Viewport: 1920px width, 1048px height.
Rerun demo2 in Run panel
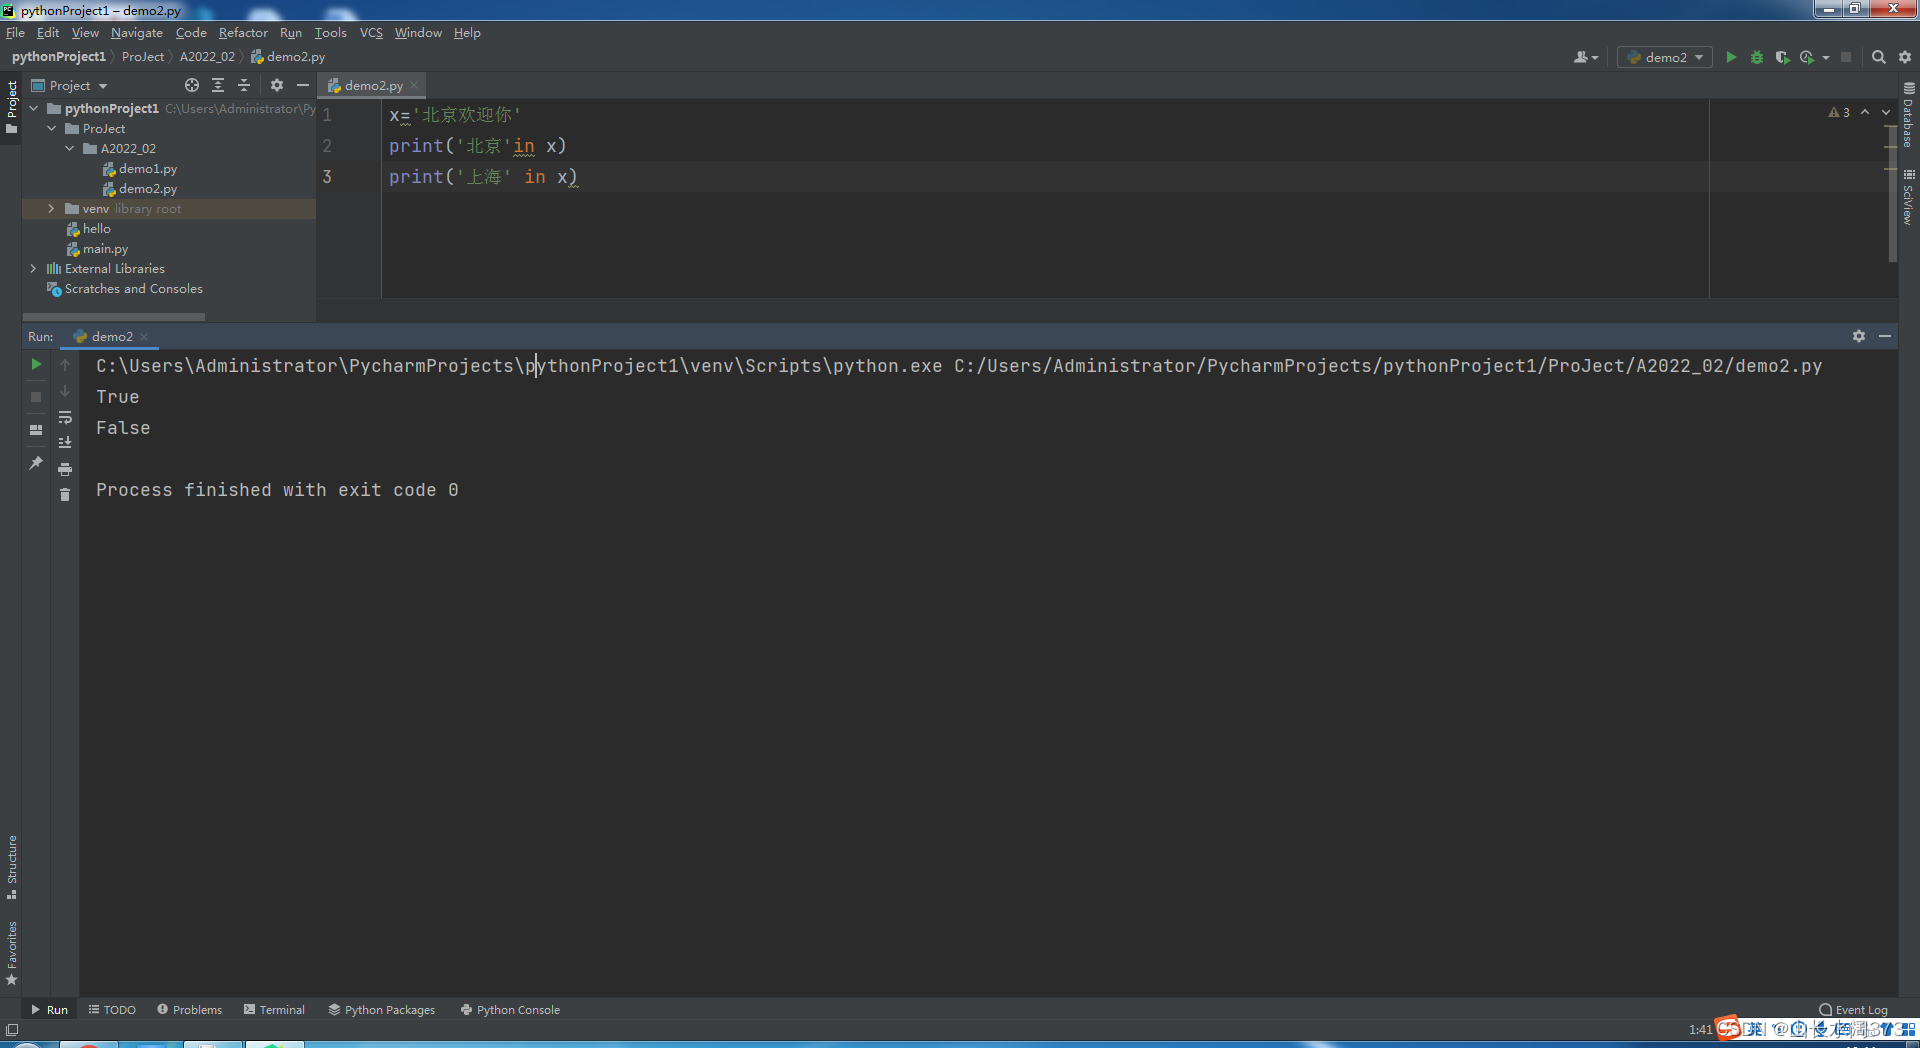pos(36,364)
